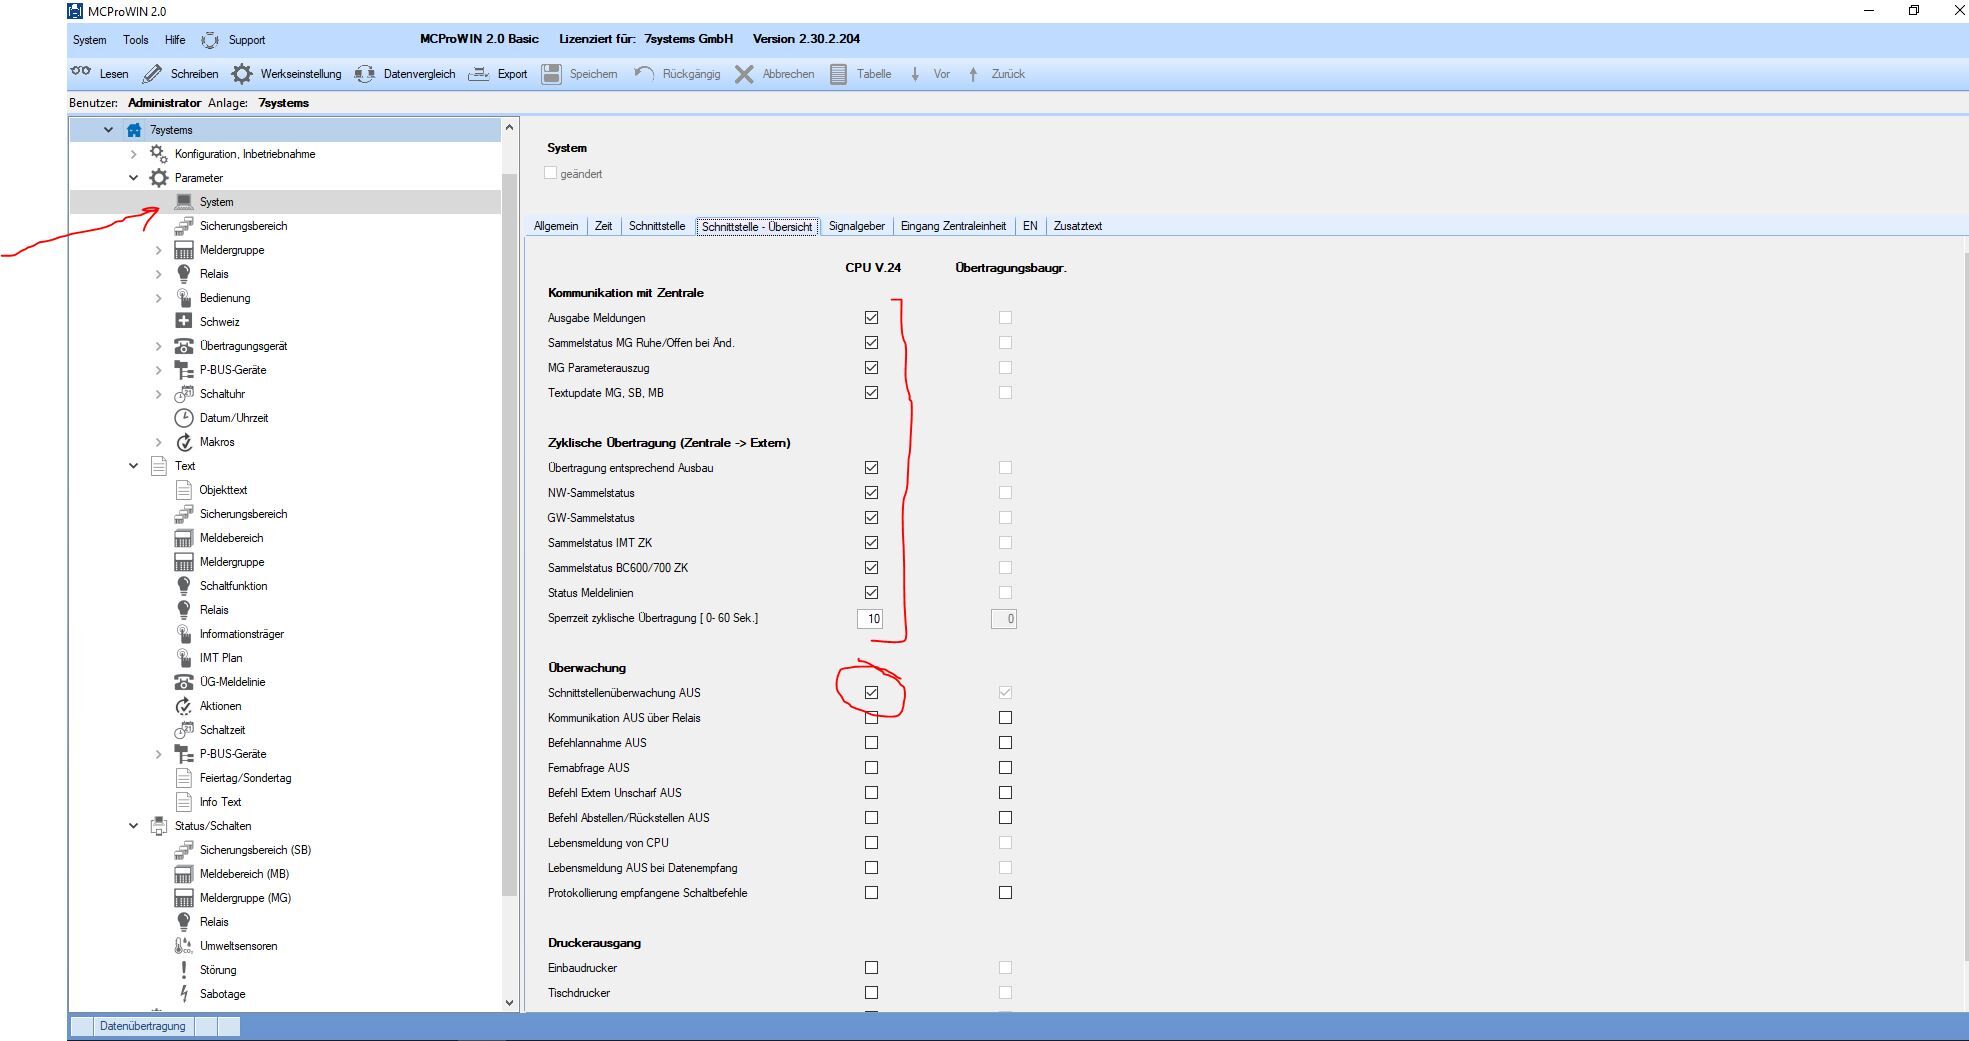The image size is (1969, 1041).
Task: Select Sicherungsbereich (SB) under Status/Schalten
Action: coord(255,850)
